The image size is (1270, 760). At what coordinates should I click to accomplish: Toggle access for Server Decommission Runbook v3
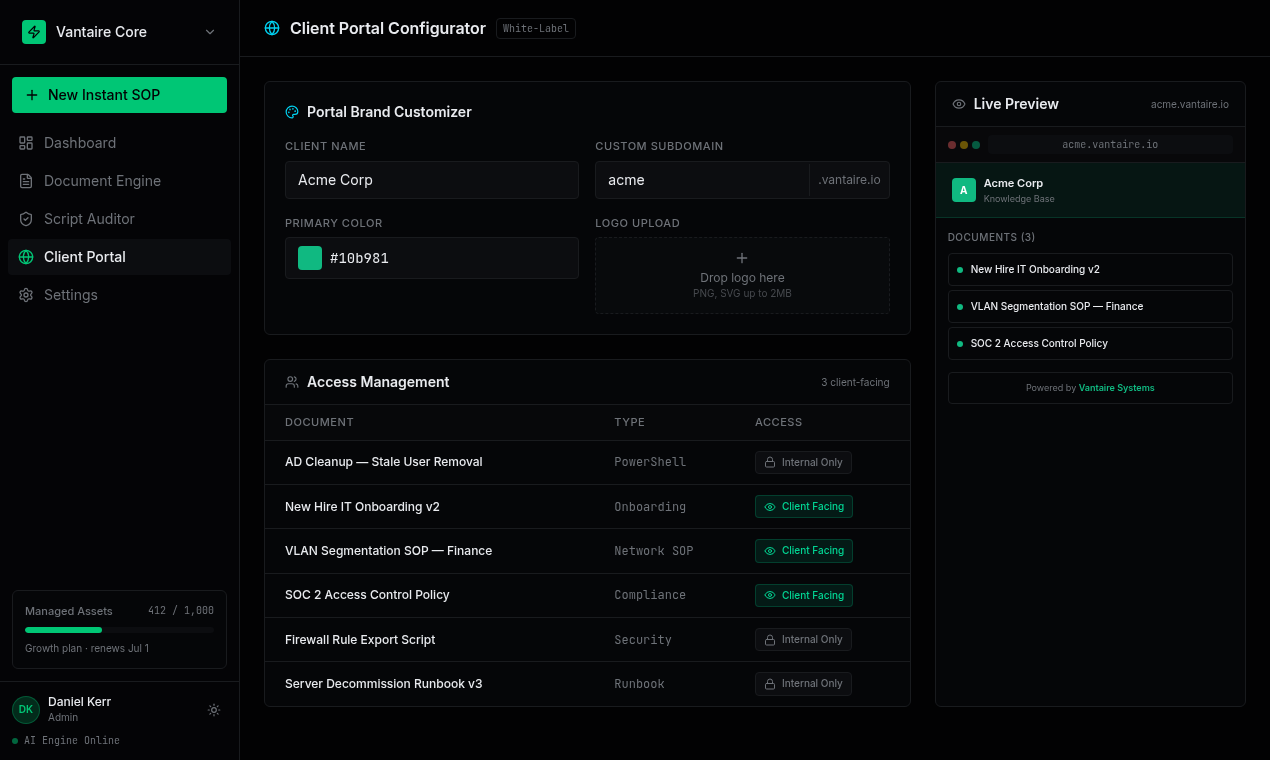tap(803, 684)
